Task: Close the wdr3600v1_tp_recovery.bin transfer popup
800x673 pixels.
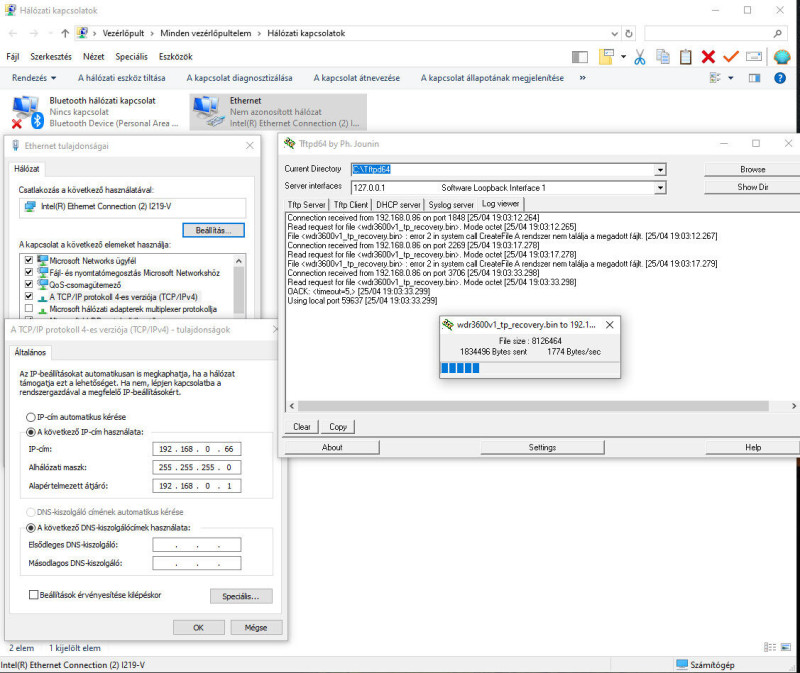Action: pos(609,325)
